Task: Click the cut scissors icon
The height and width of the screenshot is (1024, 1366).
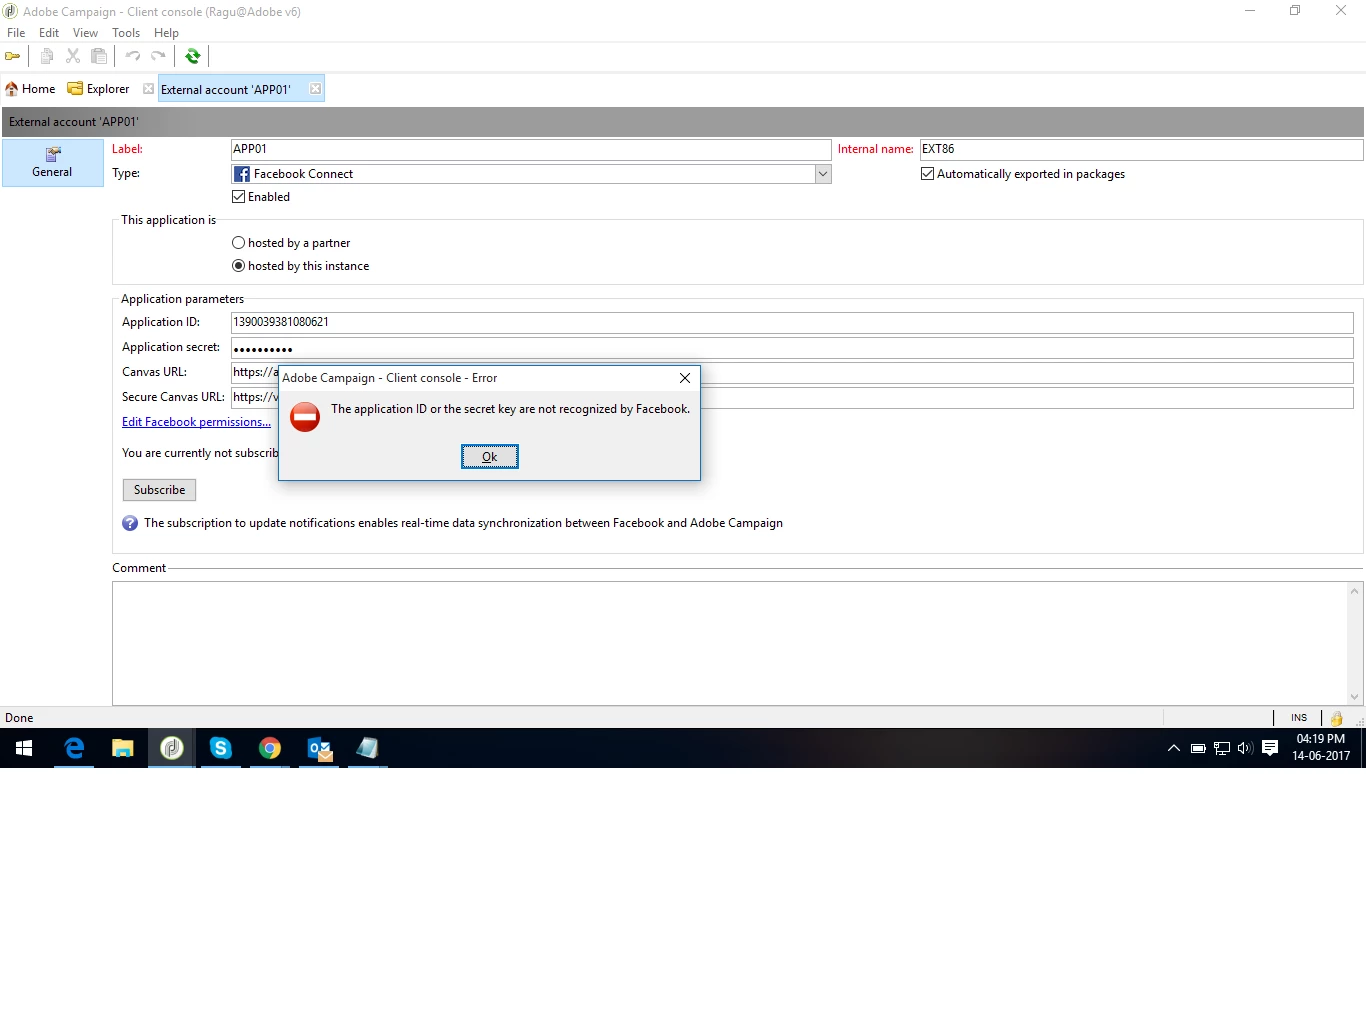Action: coord(73,56)
